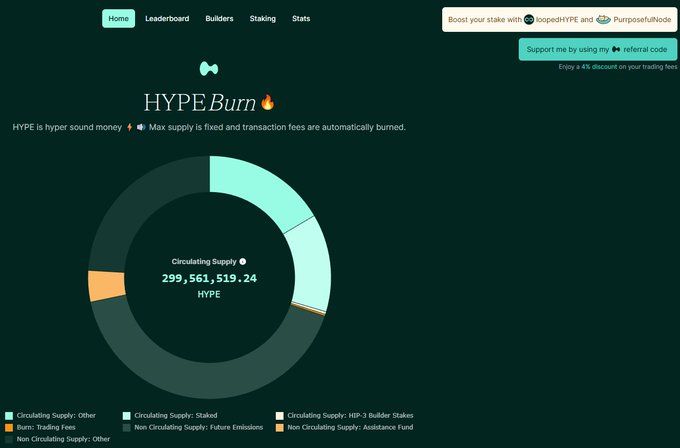Open the Stats page
Image resolution: width=680 pixels, height=448 pixels.
click(x=301, y=19)
